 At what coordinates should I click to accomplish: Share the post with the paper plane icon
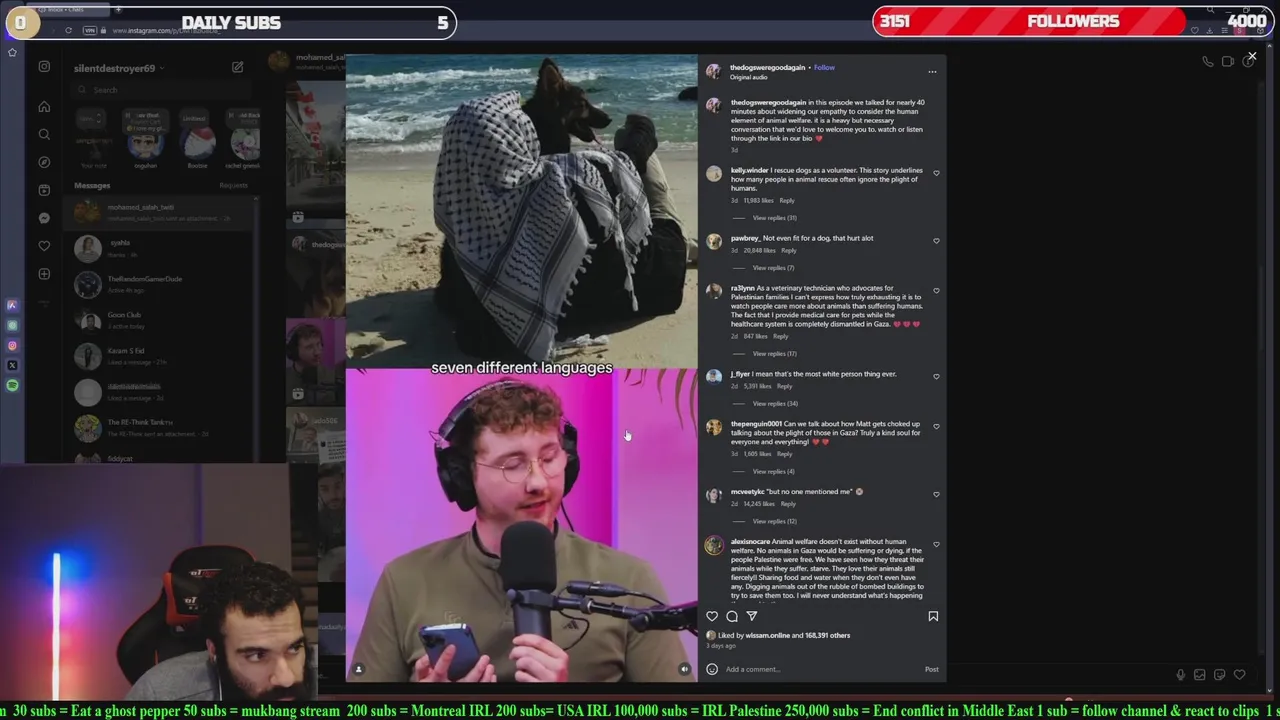(x=752, y=616)
